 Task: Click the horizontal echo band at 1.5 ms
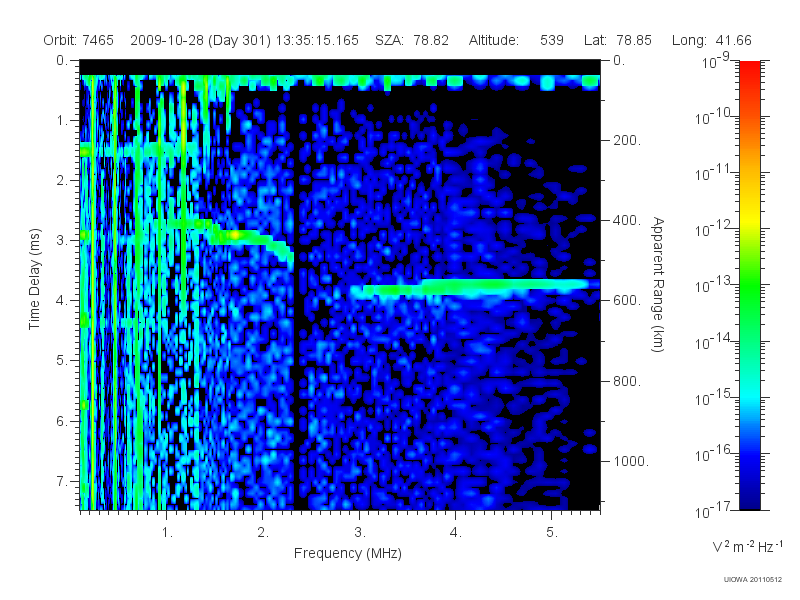(138, 150)
